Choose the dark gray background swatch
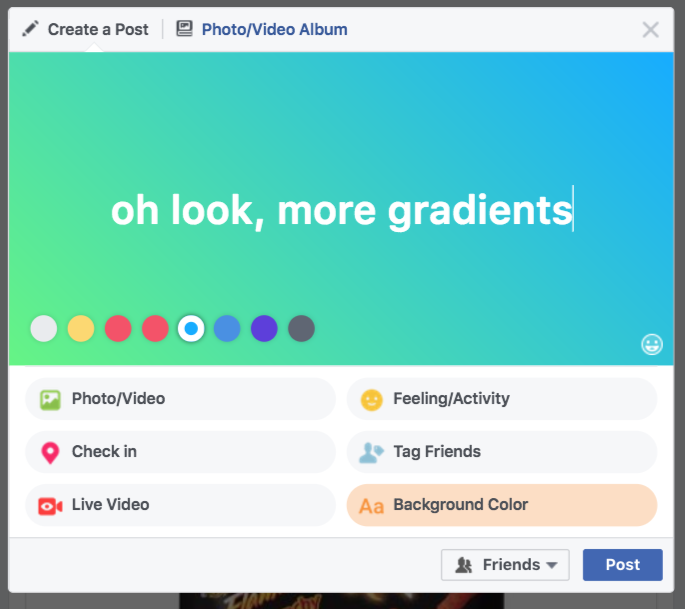 [x=301, y=328]
